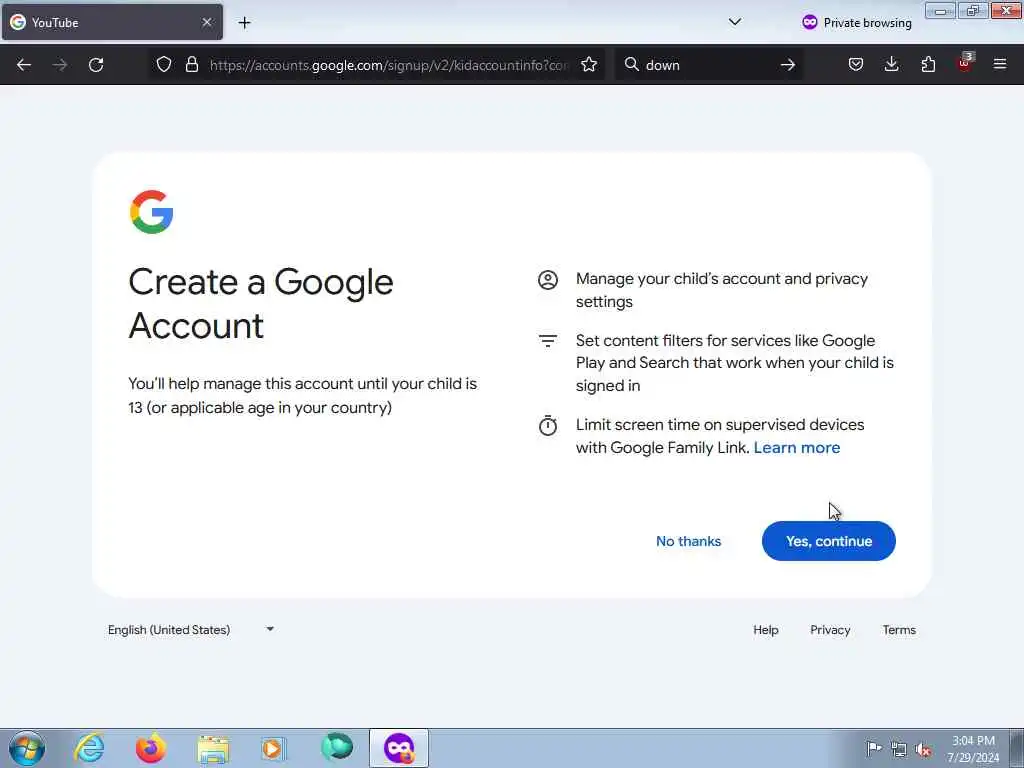The width and height of the screenshot is (1024, 768).
Task: Launch Firefox from the taskbar
Action: point(150,748)
